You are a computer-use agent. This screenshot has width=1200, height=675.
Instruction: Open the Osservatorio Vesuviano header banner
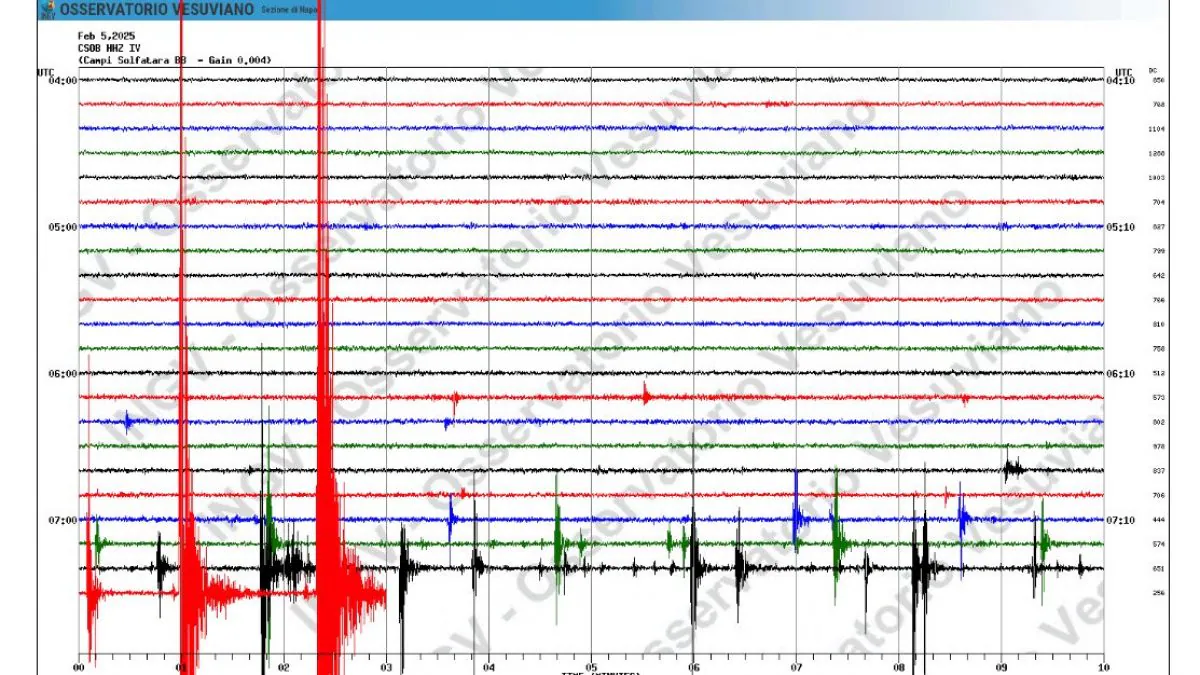160,9
